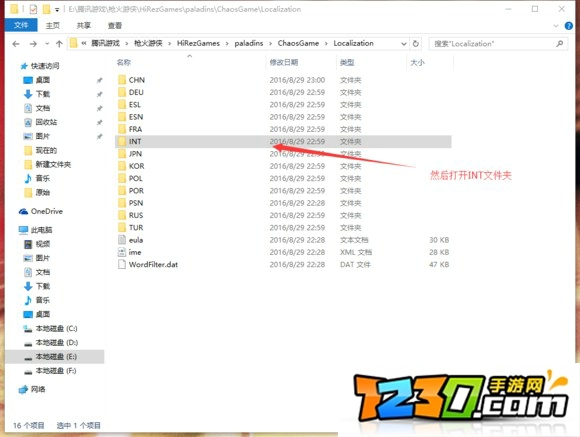Go forward with the forward arrow
This screenshot has width=580, height=437.
[33, 44]
